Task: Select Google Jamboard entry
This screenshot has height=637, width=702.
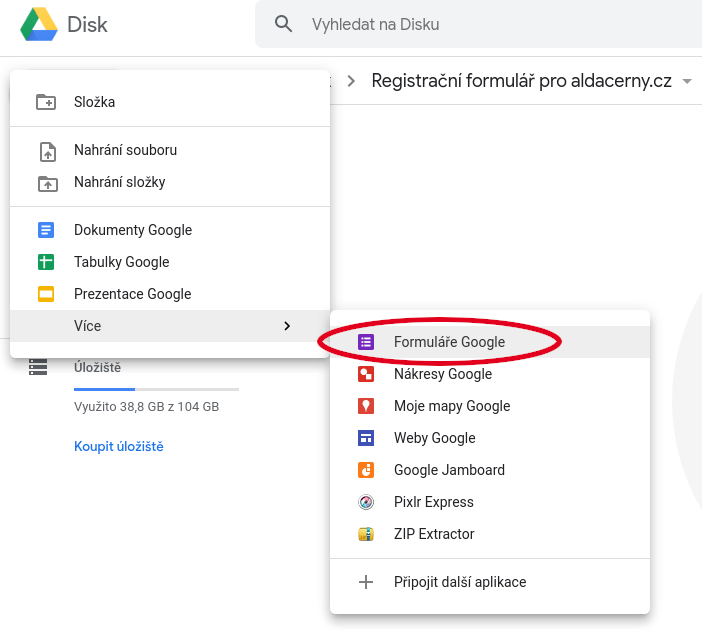Action: (x=490, y=470)
